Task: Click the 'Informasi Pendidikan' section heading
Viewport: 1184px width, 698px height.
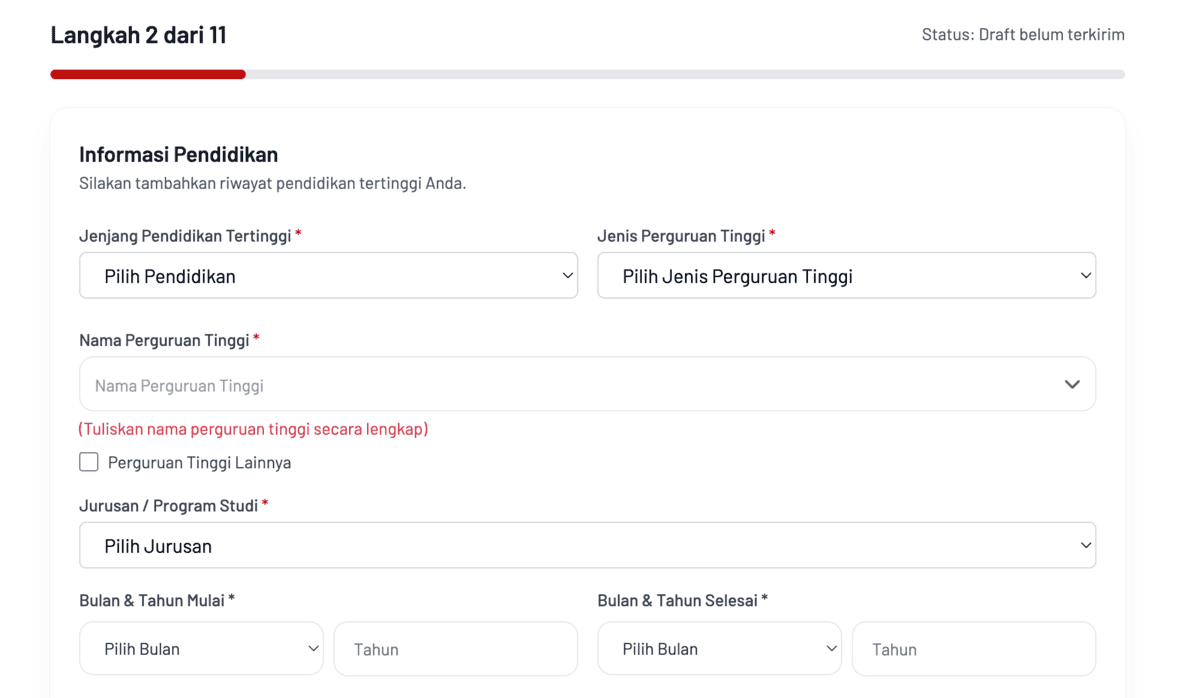Action: 178,154
